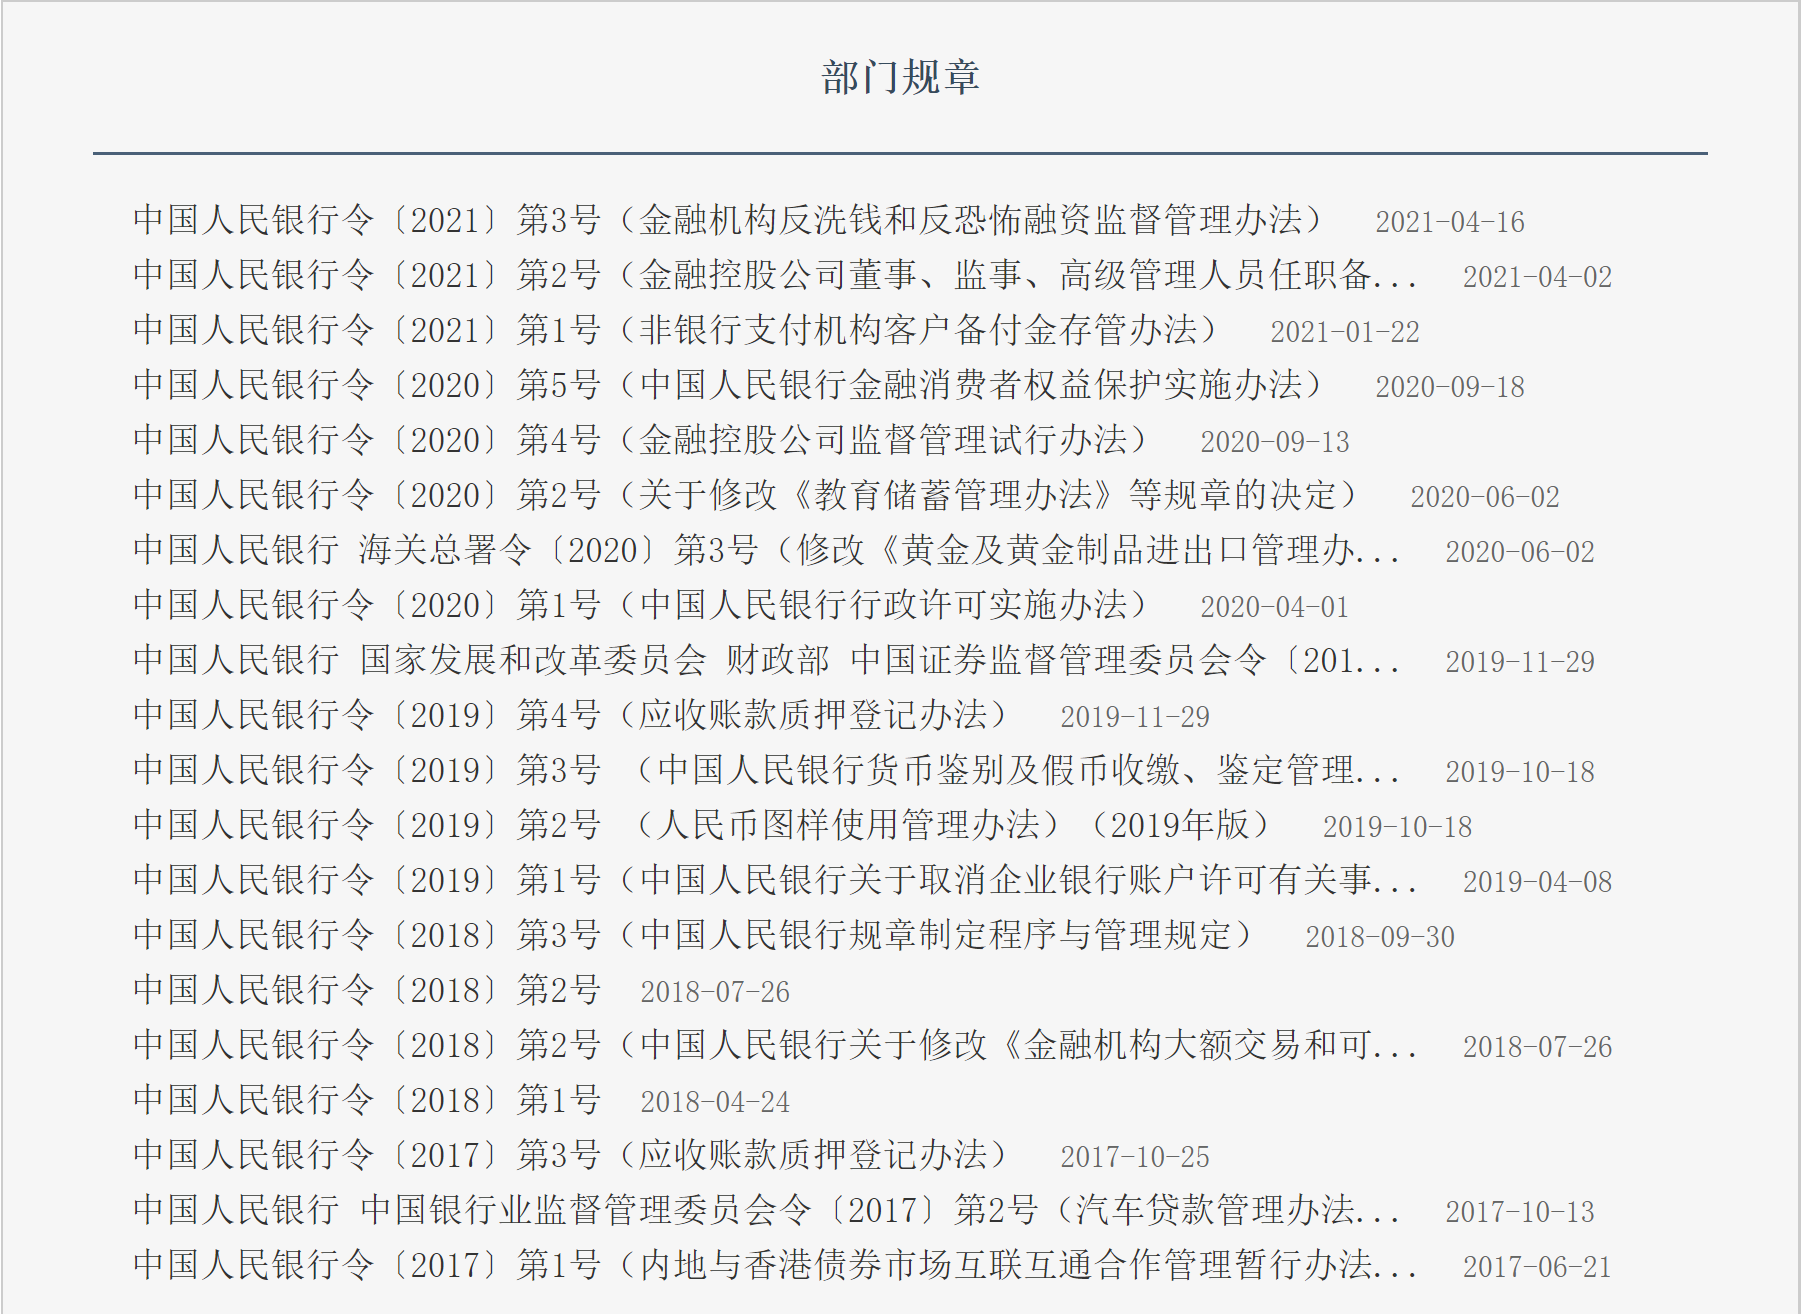Open 2019 第2号 人民币图样使用管理办法 link
This screenshot has width=1801, height=1314.
(x=702, y=825)
